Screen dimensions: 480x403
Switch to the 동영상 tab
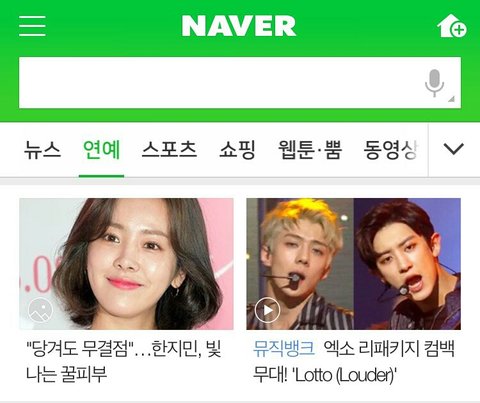coord(391,150)
